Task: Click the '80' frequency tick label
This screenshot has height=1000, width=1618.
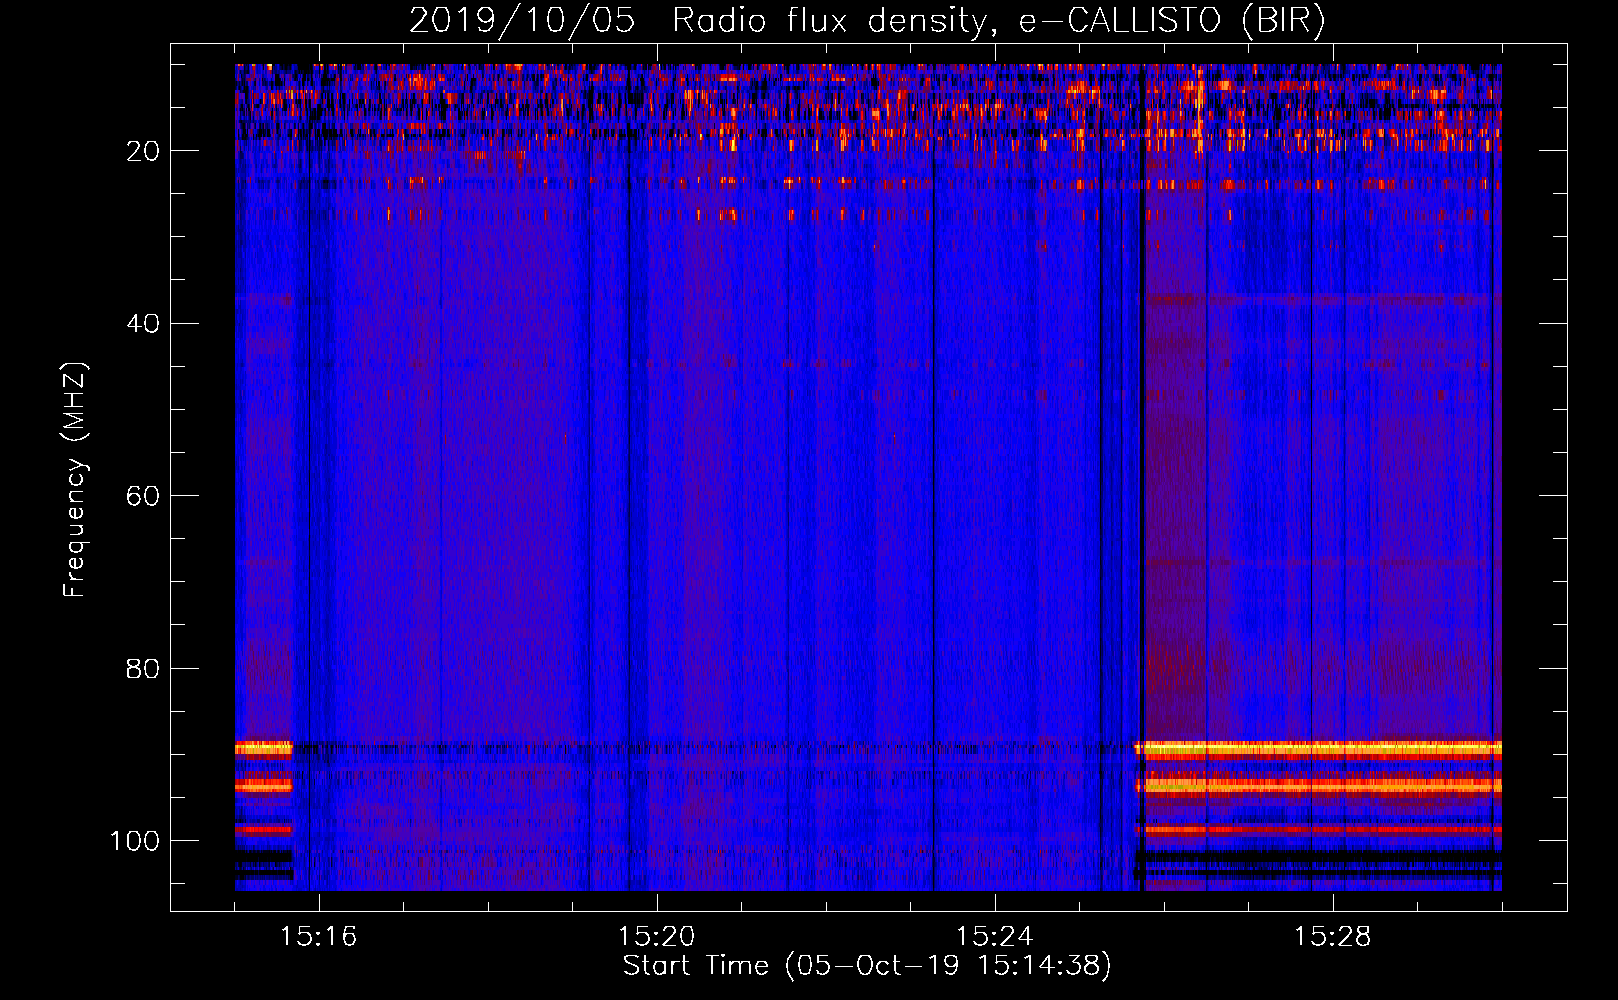Action: (x=143, y=668)
